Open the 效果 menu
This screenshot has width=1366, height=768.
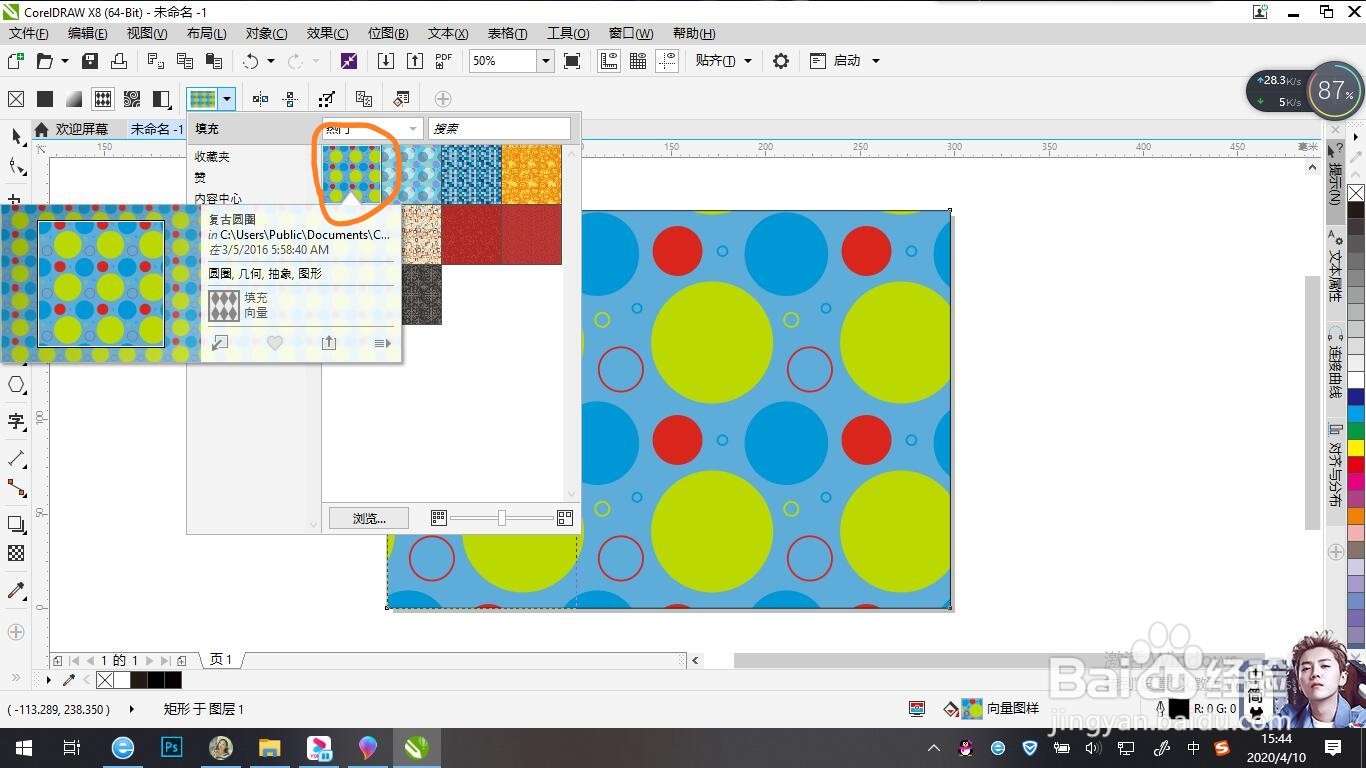pyautogui.click(x=327, y=34)
